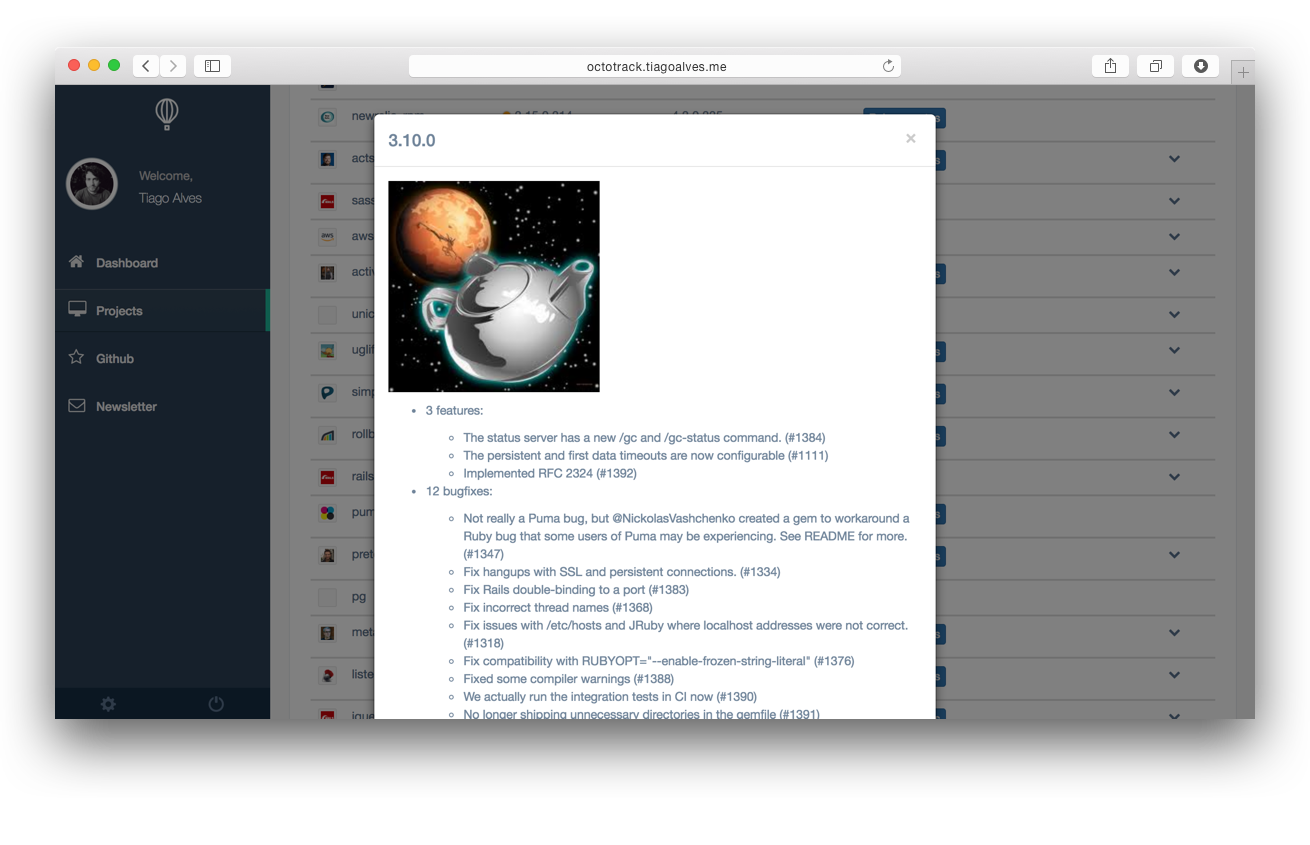Image resolution: width=1310 pixels, height=845 pixels.
Task: Expand the 'met' project row chevron
Action: [x=1174, y=633]
